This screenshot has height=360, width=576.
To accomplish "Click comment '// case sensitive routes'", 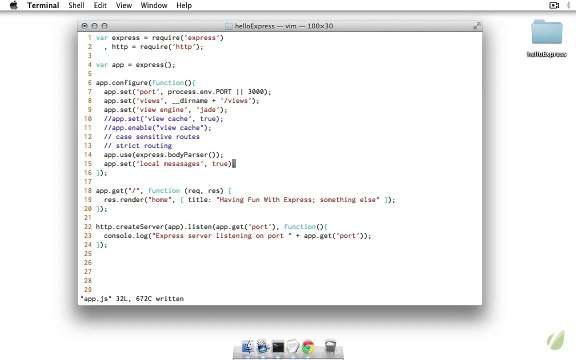I will tap(152, 137).
